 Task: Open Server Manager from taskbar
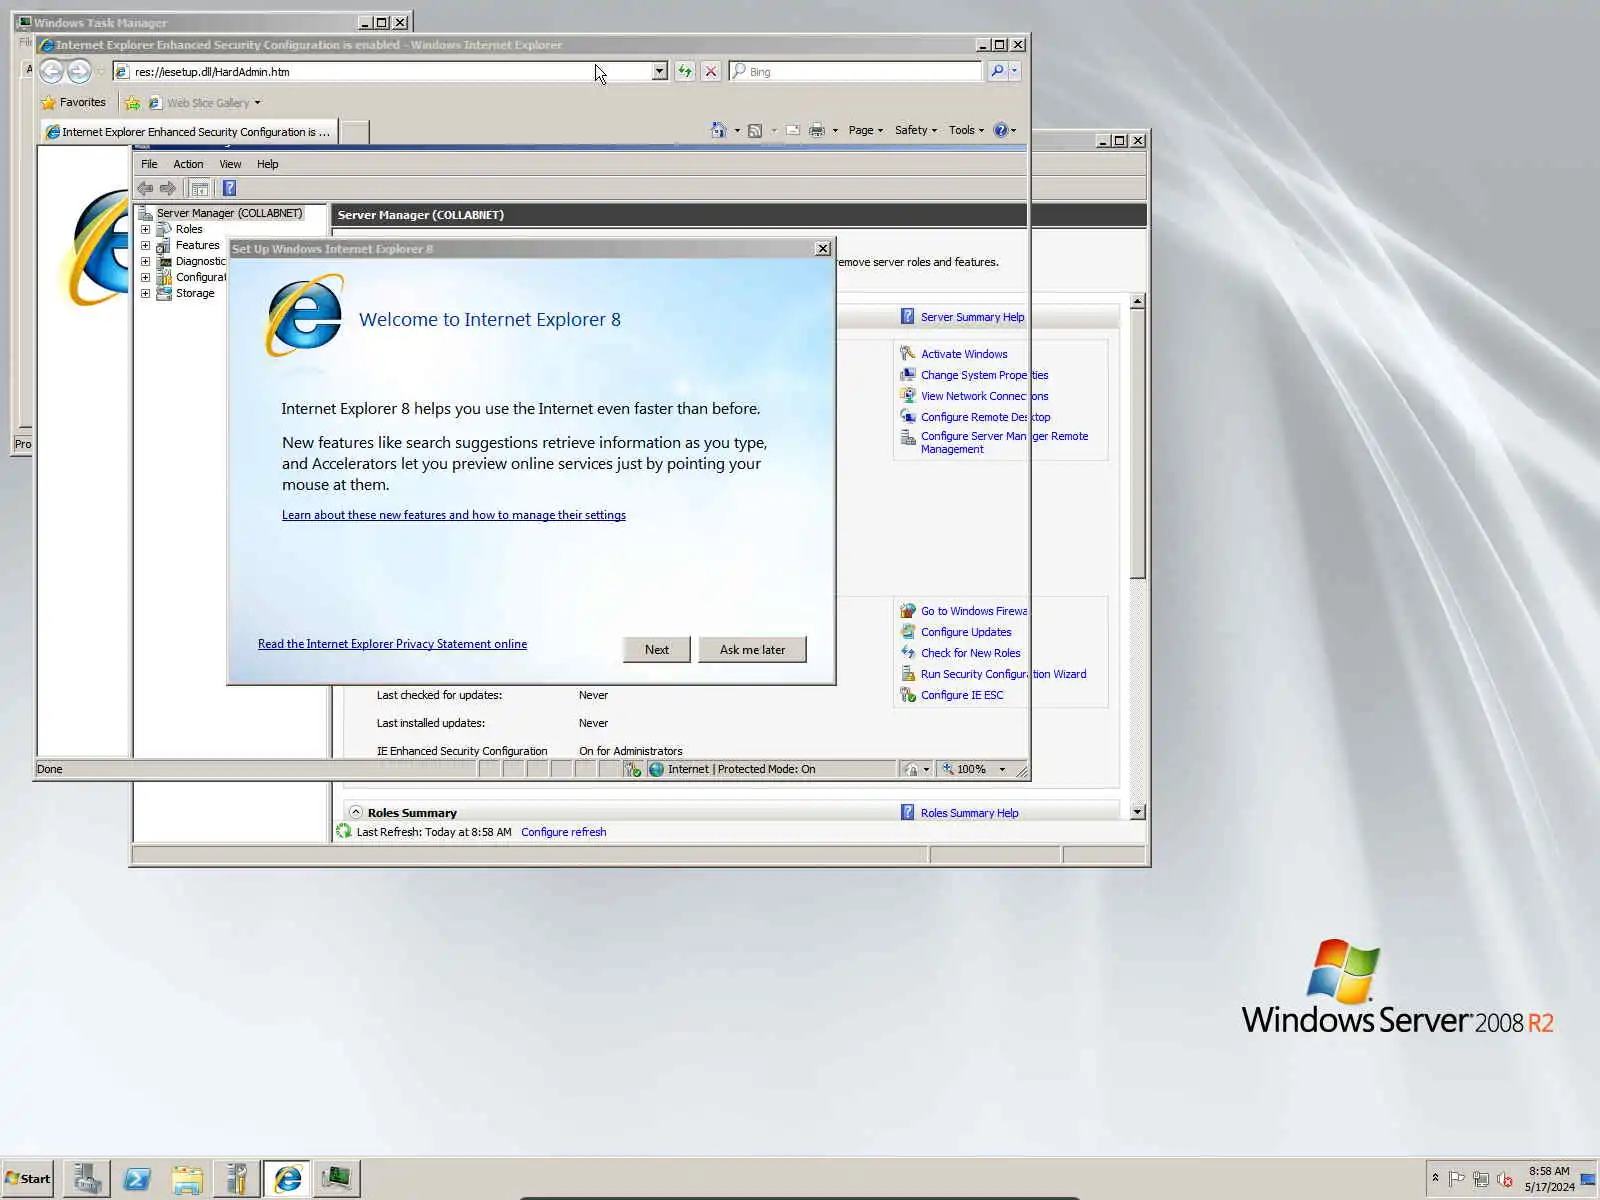click(87, 1179)
